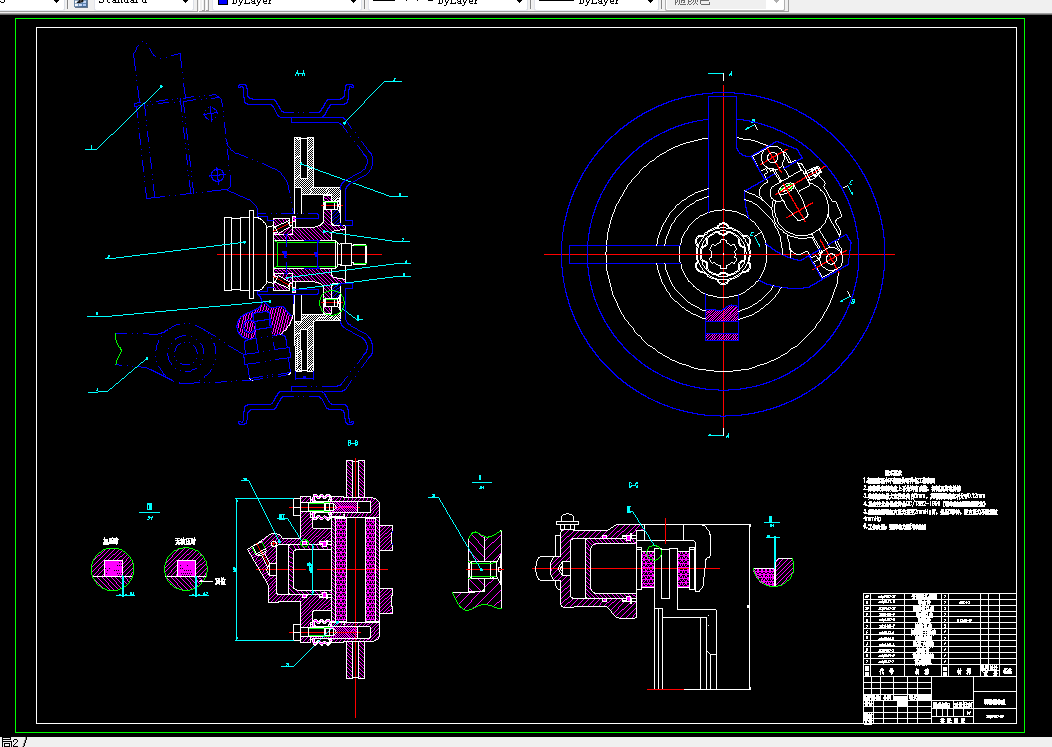Click the blue color swatch in color control
The image size is (1052, 747).
coord(223,2)
